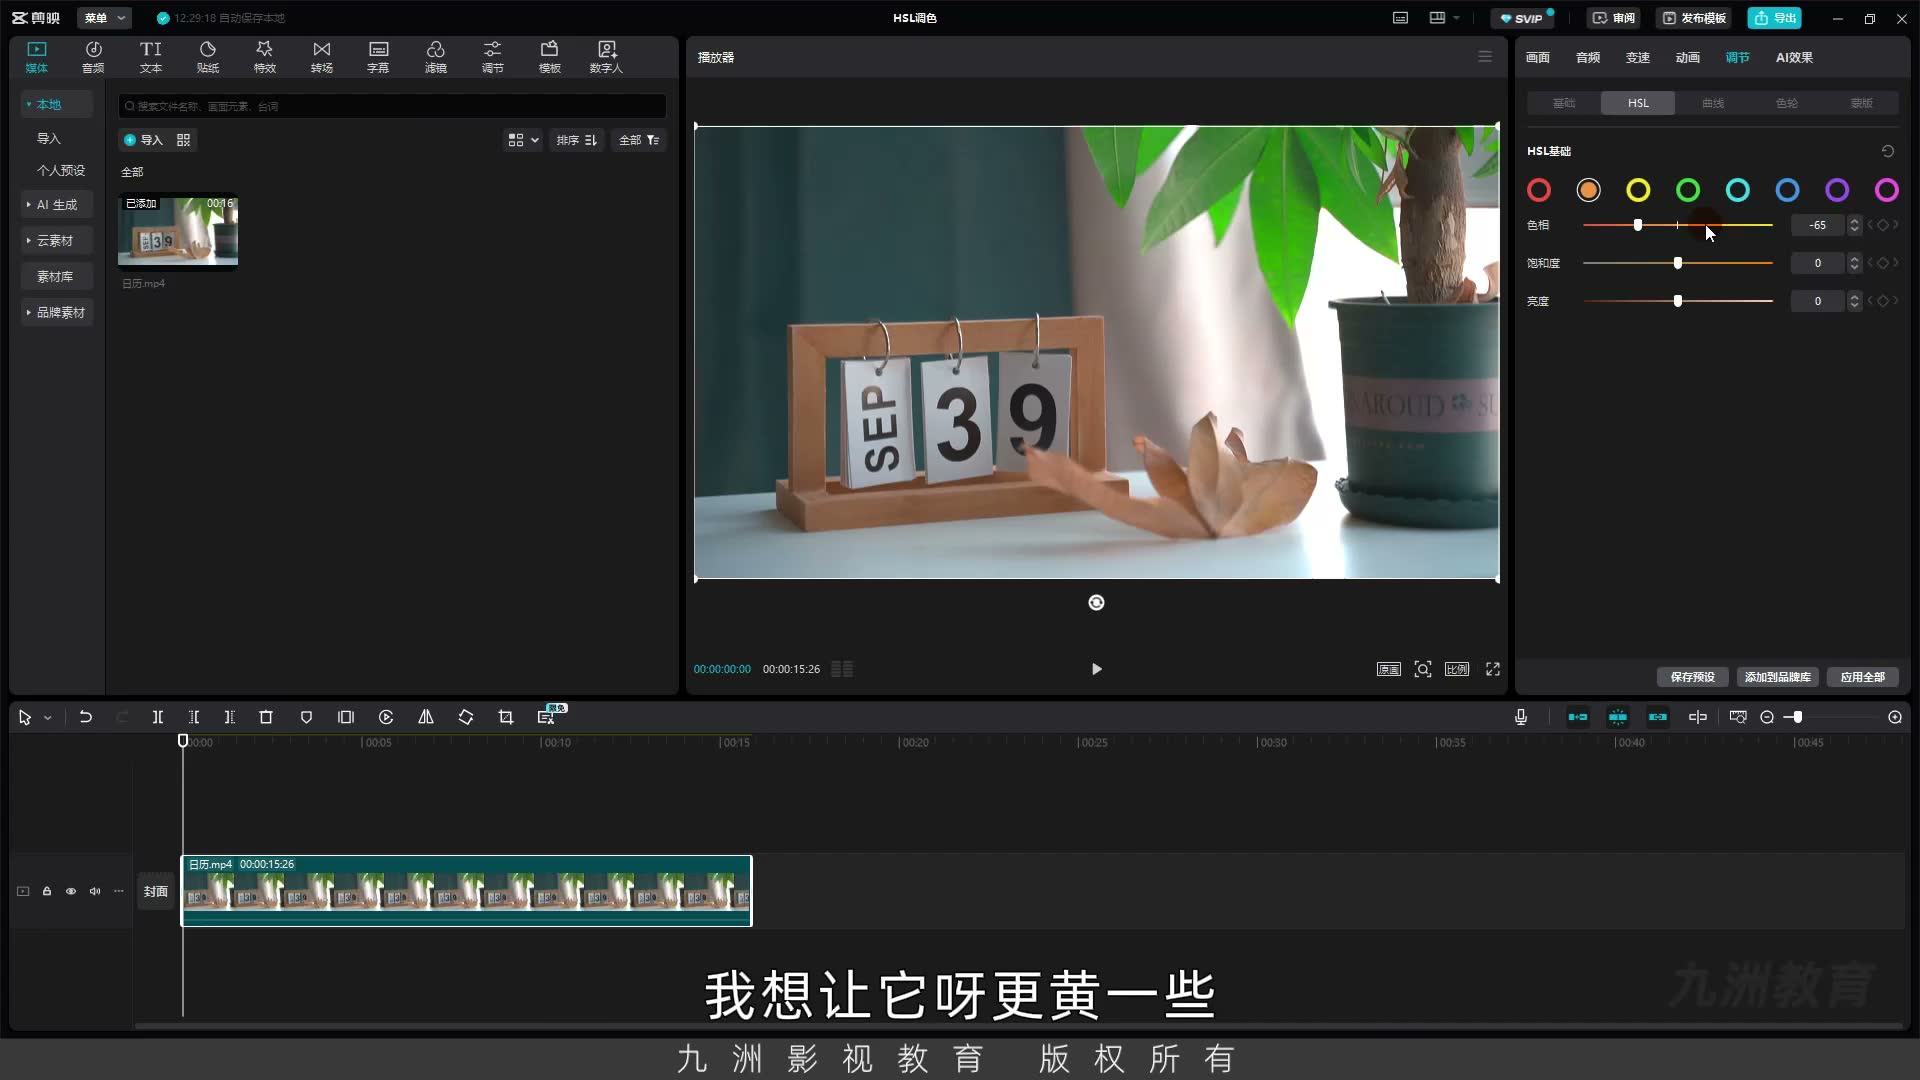Expand the selection tool mode dropdown arrow

click(47, 718)
